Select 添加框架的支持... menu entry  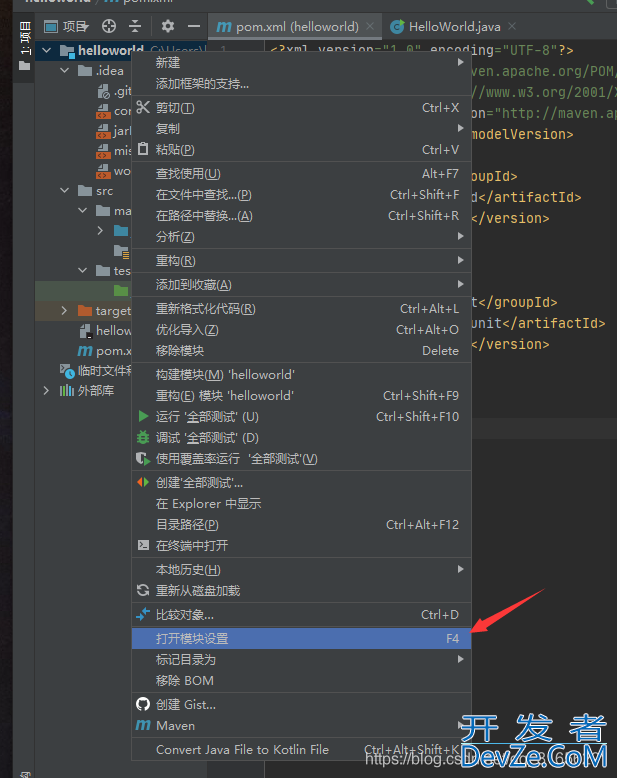pyautogui.click(x=302, y=83)
